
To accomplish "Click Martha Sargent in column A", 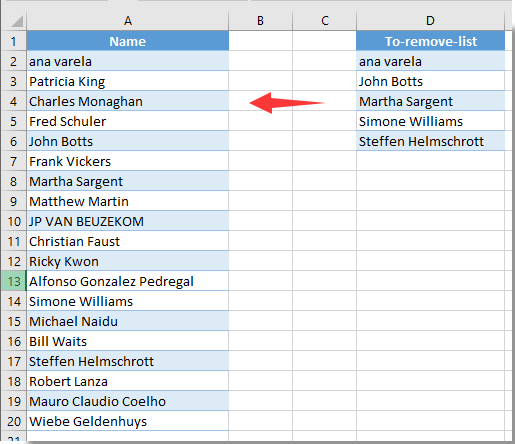I will click(128, 181).
